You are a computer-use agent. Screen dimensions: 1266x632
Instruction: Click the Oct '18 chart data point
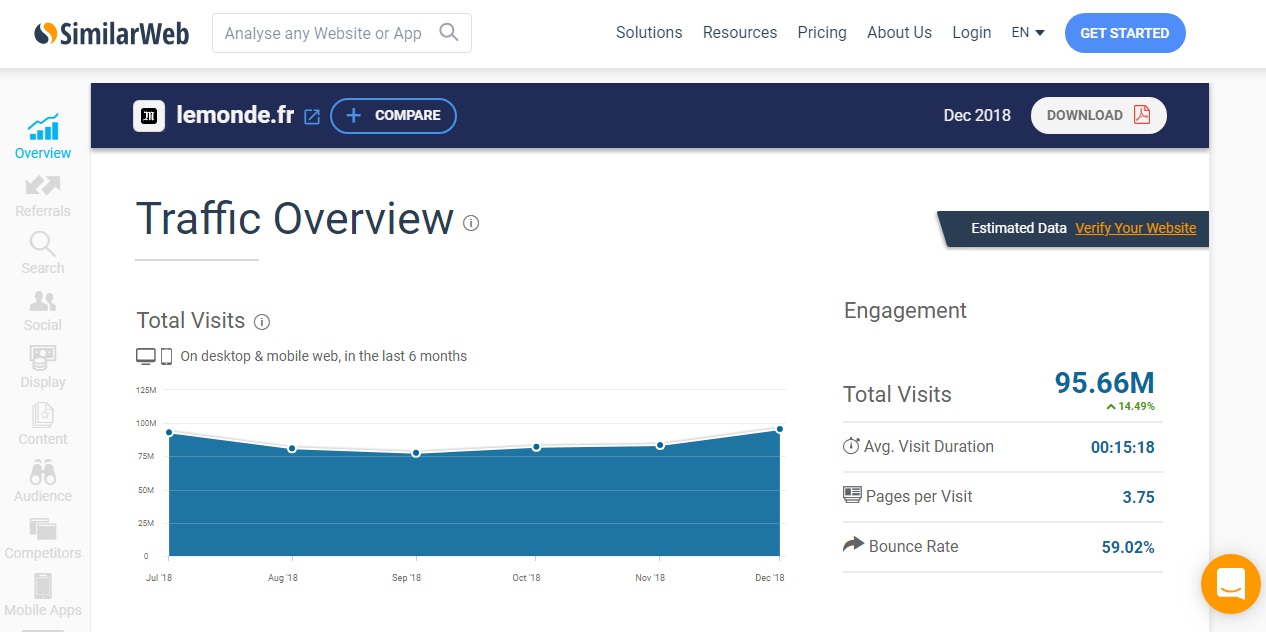537,447
